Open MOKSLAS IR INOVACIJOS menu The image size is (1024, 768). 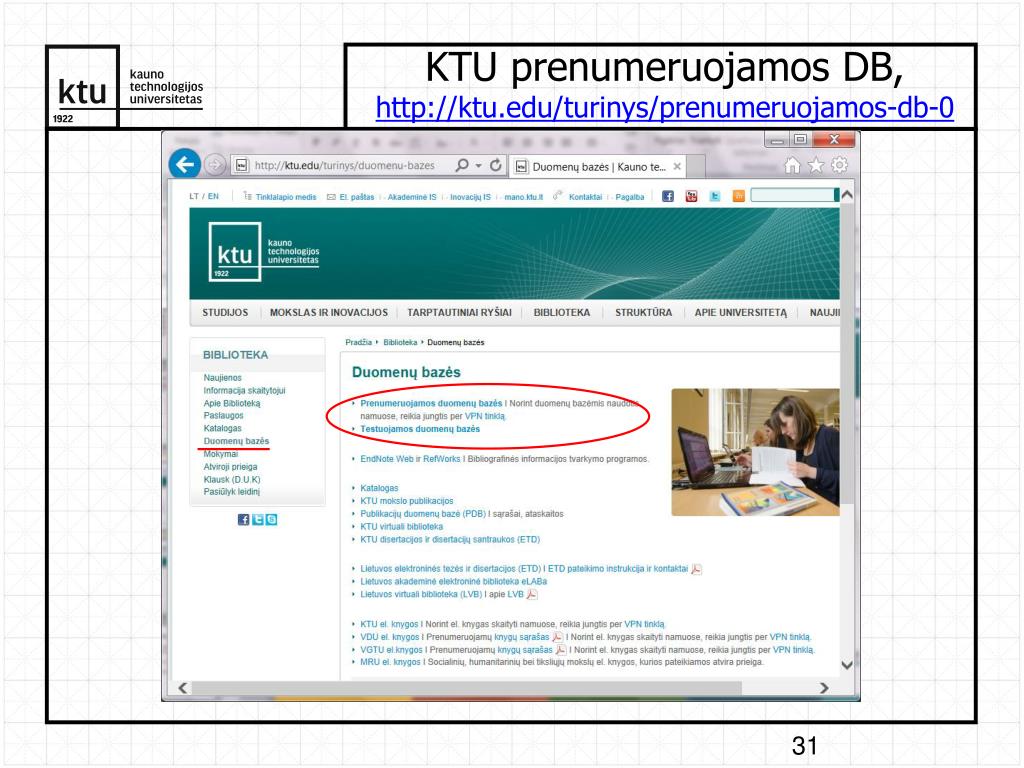328,313
